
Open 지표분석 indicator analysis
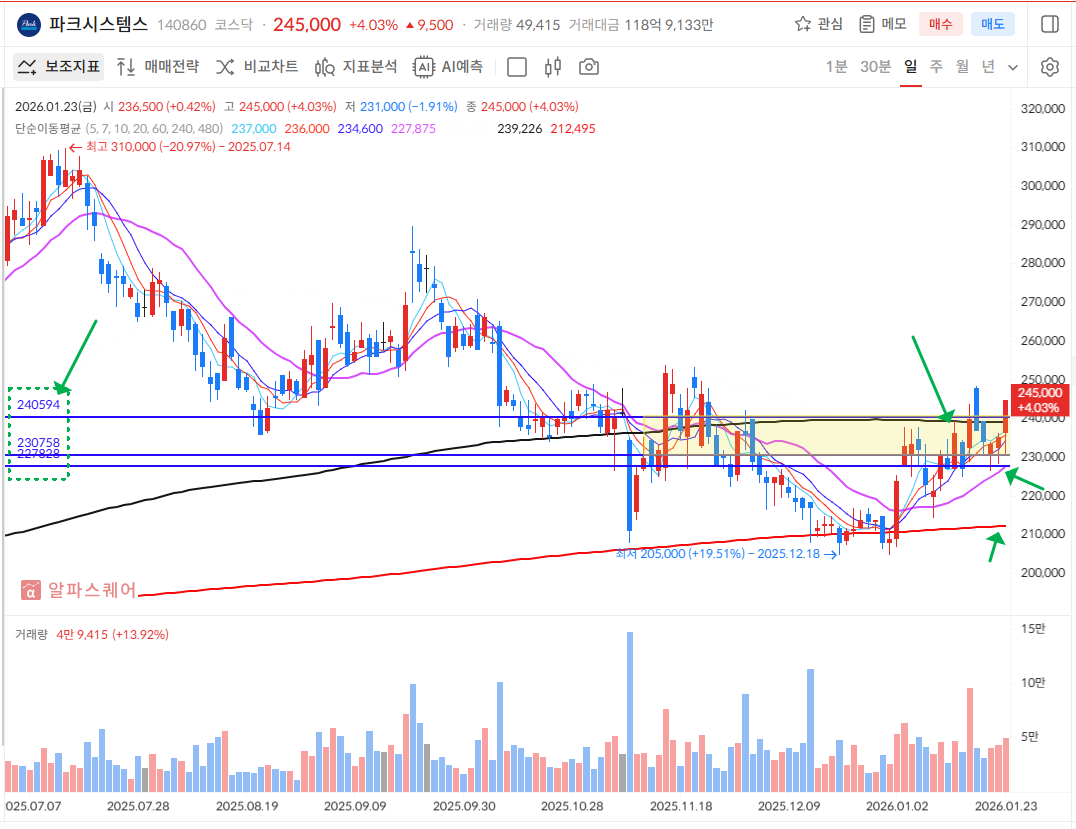[x=356, y=67]
